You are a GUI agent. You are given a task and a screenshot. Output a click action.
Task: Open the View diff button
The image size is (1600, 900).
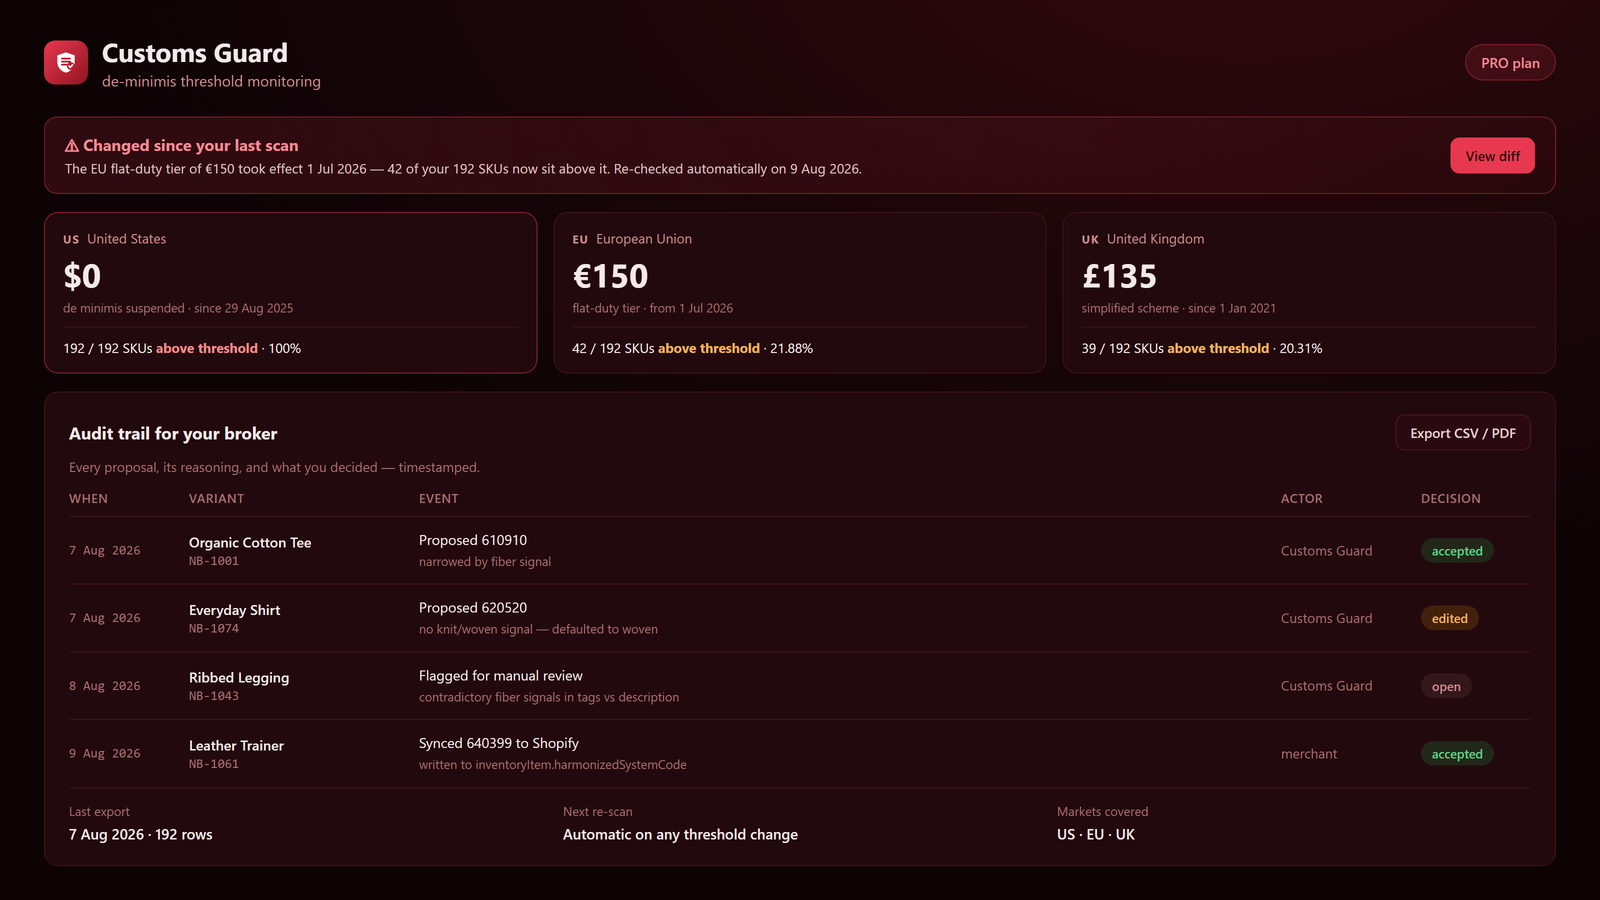point(1492,156)
